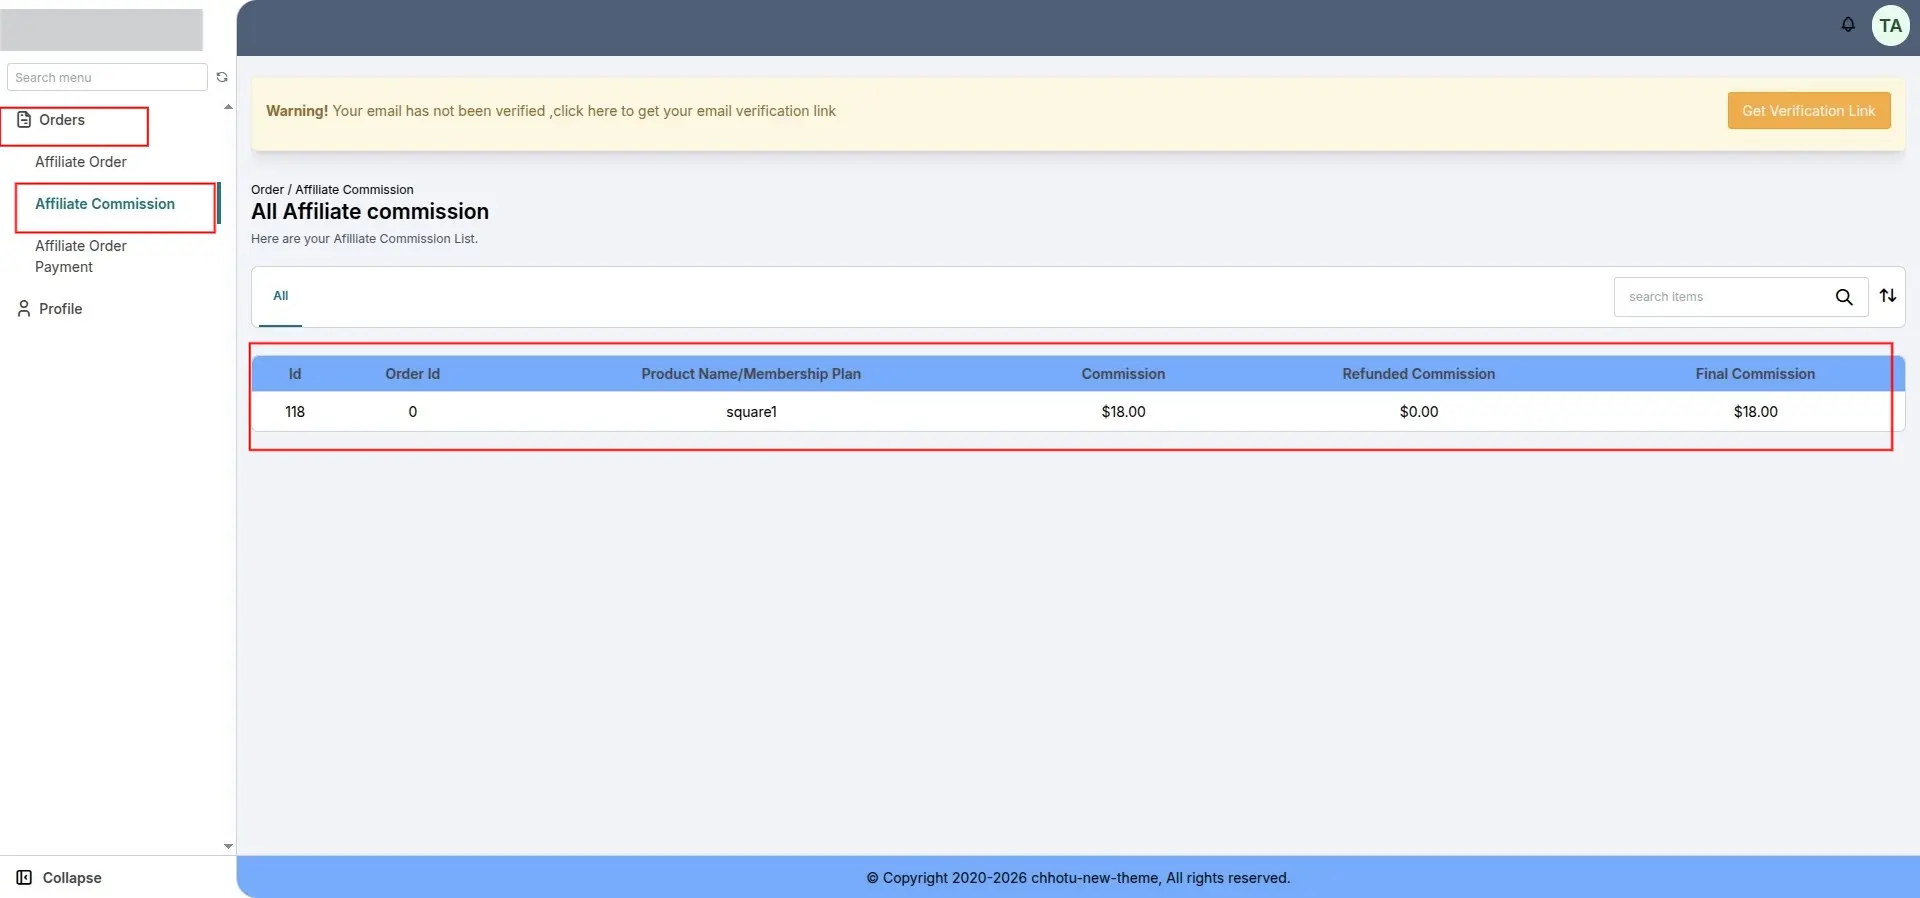The width and height of the screenshot is (1920, 898).
Task: Click the refresh icon beside Search menu
Action: (222, 77)
